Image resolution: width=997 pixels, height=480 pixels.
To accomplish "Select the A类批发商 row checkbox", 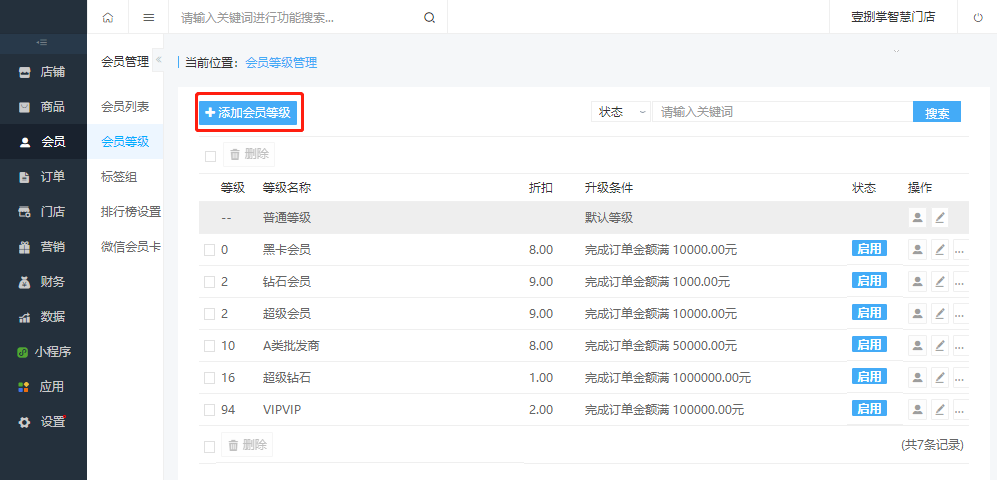I will [x=209, y=346].
